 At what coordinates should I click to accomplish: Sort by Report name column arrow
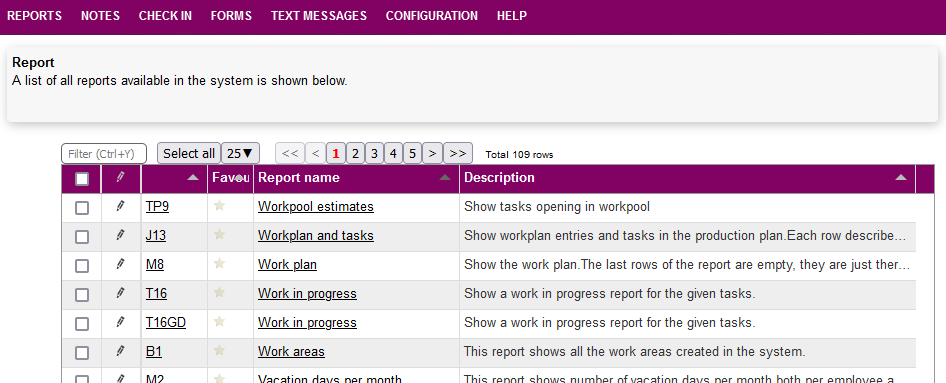(445, 177)
